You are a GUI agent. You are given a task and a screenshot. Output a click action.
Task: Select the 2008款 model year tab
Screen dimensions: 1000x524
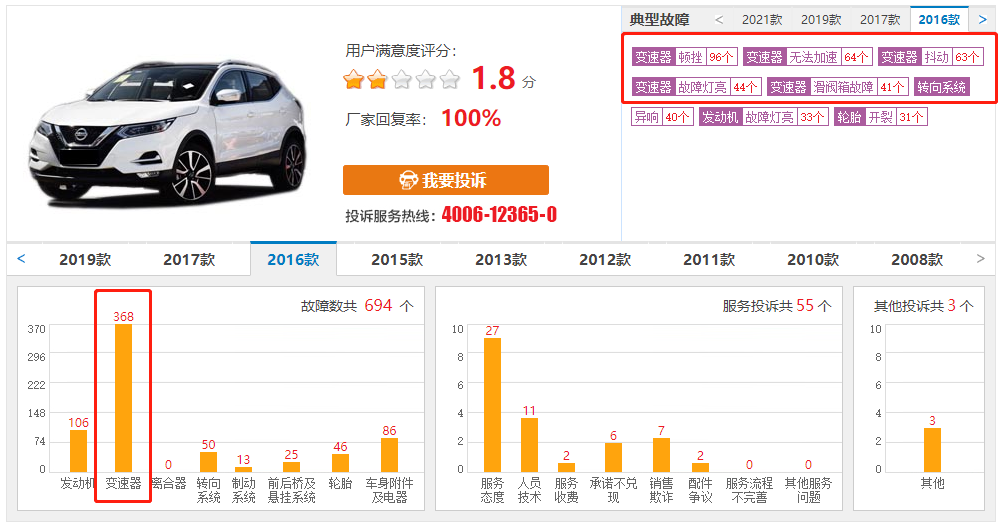pos(917,259)
